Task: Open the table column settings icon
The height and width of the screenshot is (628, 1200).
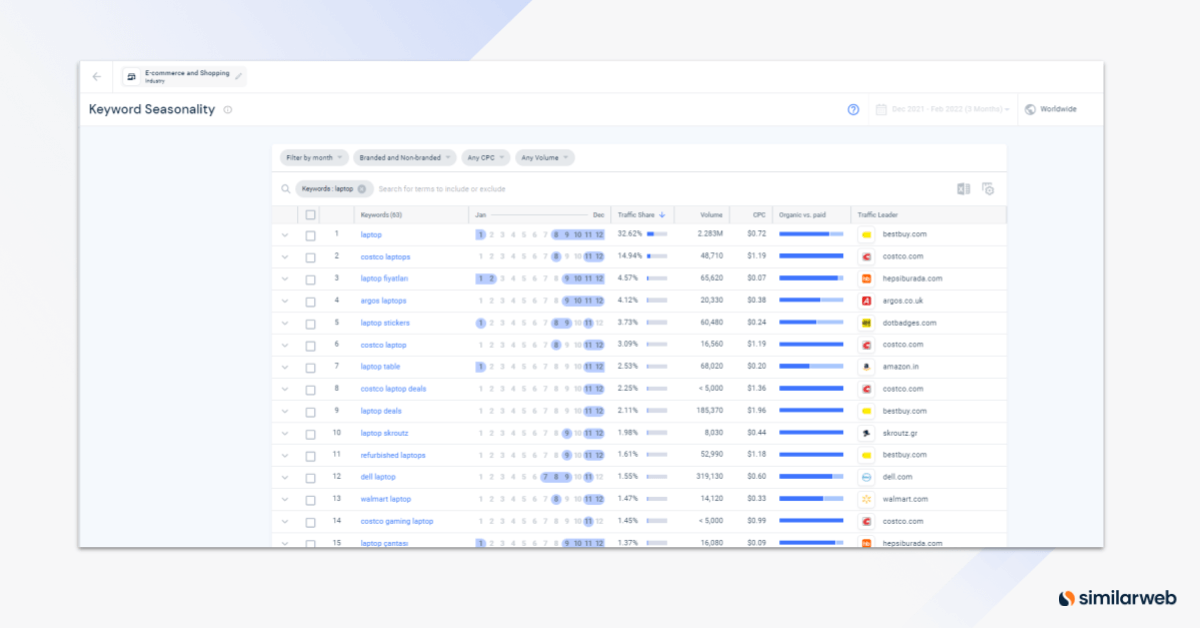Action: click(x=988, y=188)
